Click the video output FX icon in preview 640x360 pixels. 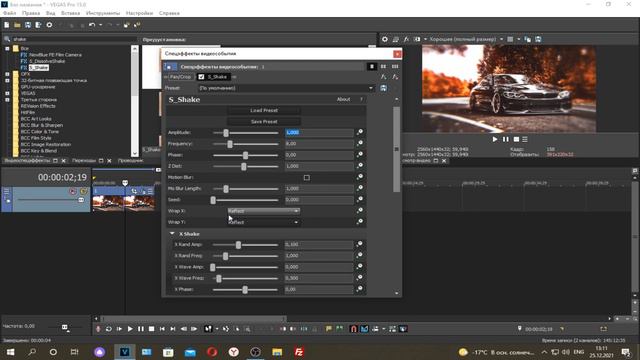(406, 39)
